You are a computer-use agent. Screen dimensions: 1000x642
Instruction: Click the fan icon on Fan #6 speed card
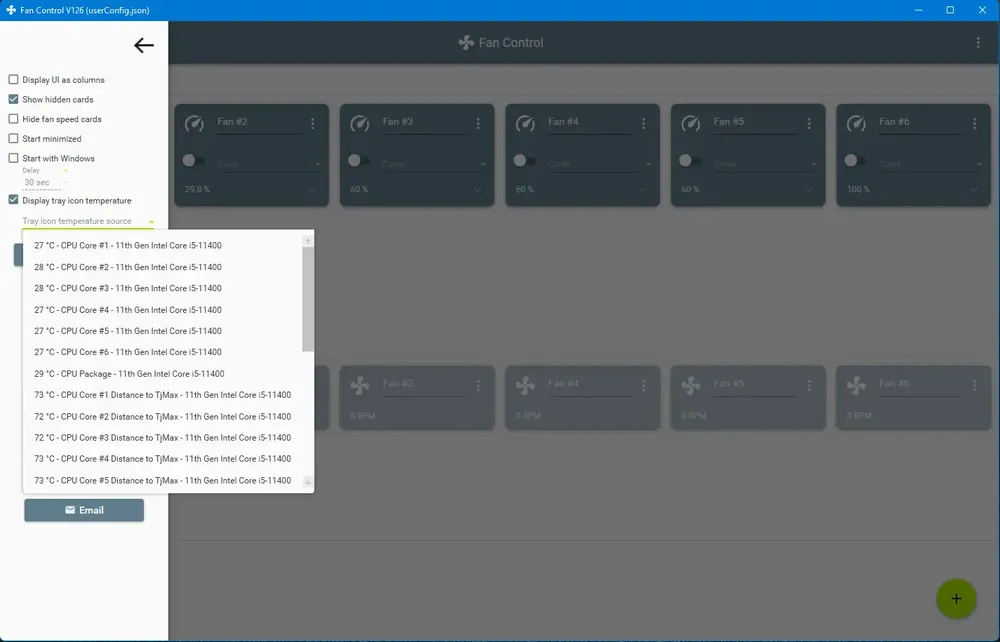(857, 385)
